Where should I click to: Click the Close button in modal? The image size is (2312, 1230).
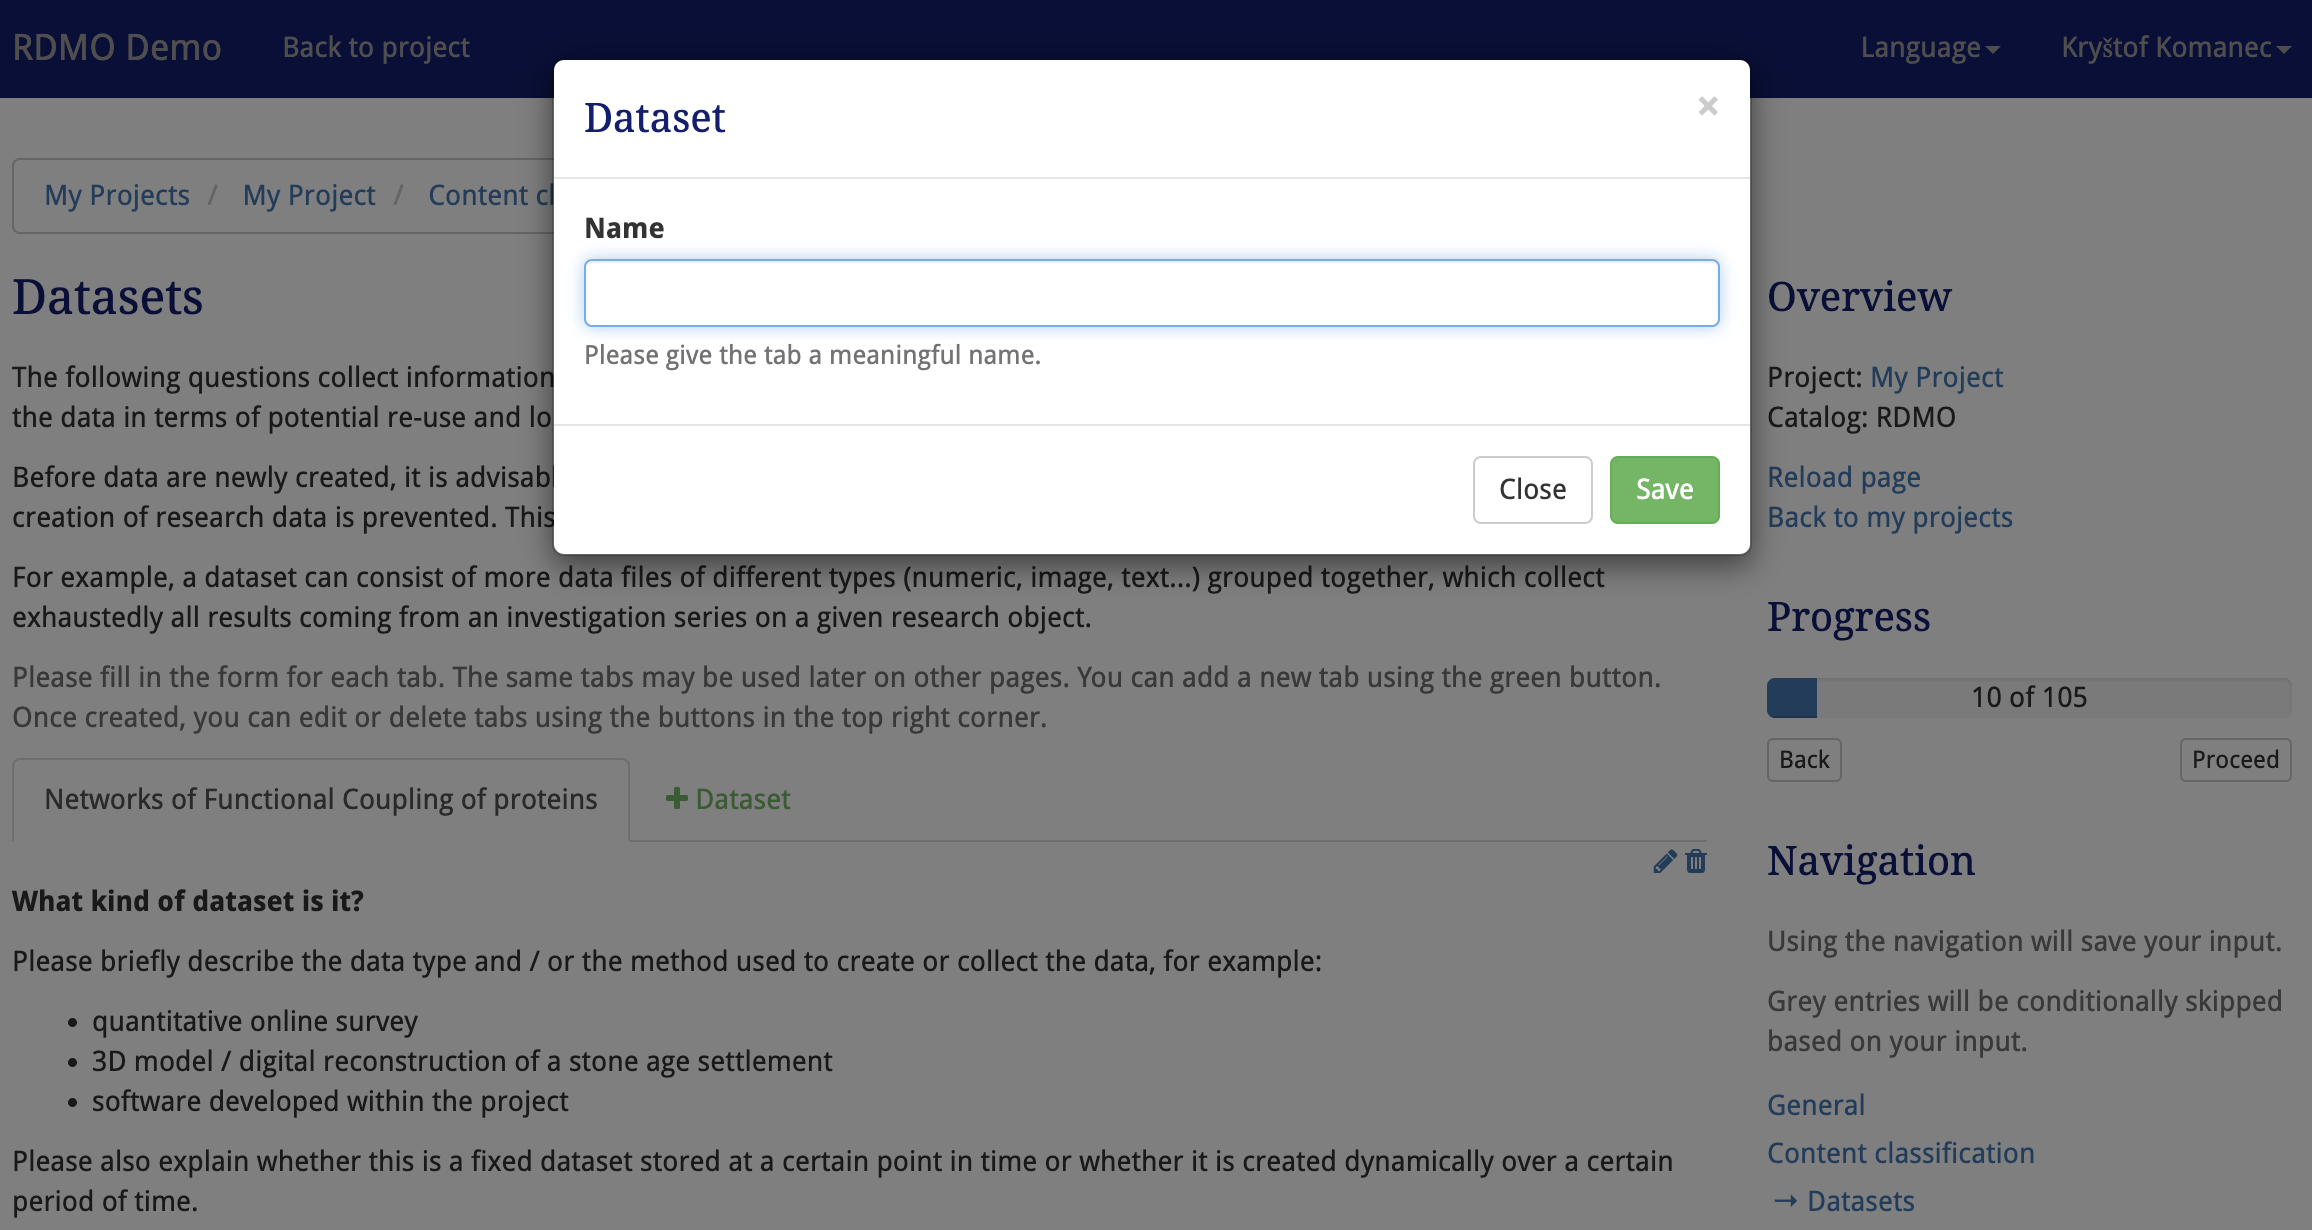1532,490
